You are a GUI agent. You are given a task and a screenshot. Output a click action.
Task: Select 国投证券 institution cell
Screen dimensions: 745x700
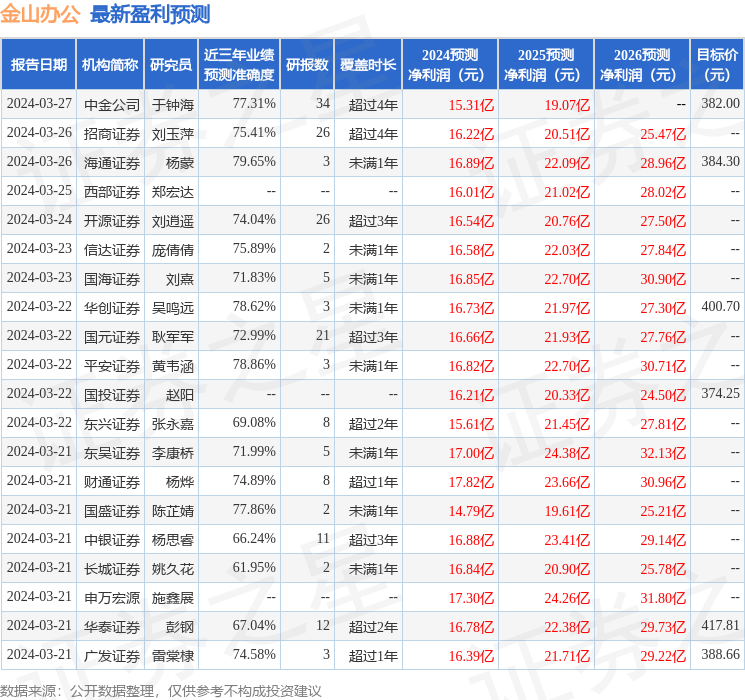pos(112,395)
